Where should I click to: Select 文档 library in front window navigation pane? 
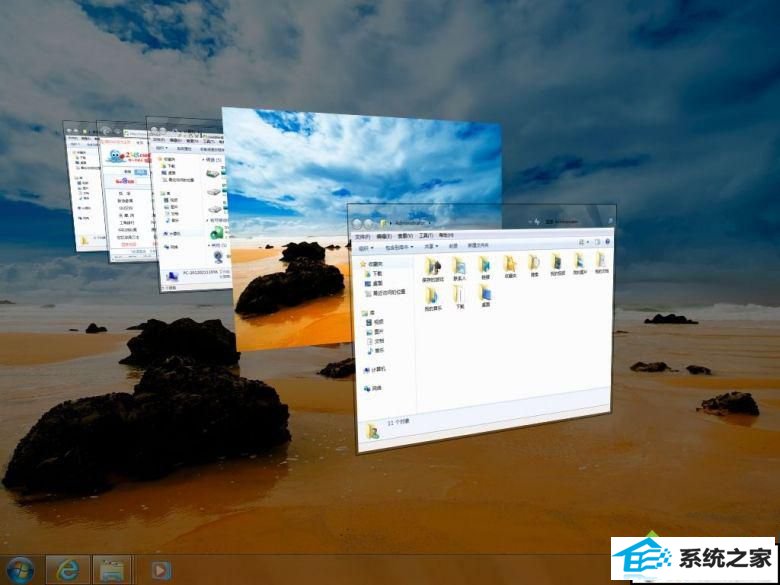pos(375,341)
